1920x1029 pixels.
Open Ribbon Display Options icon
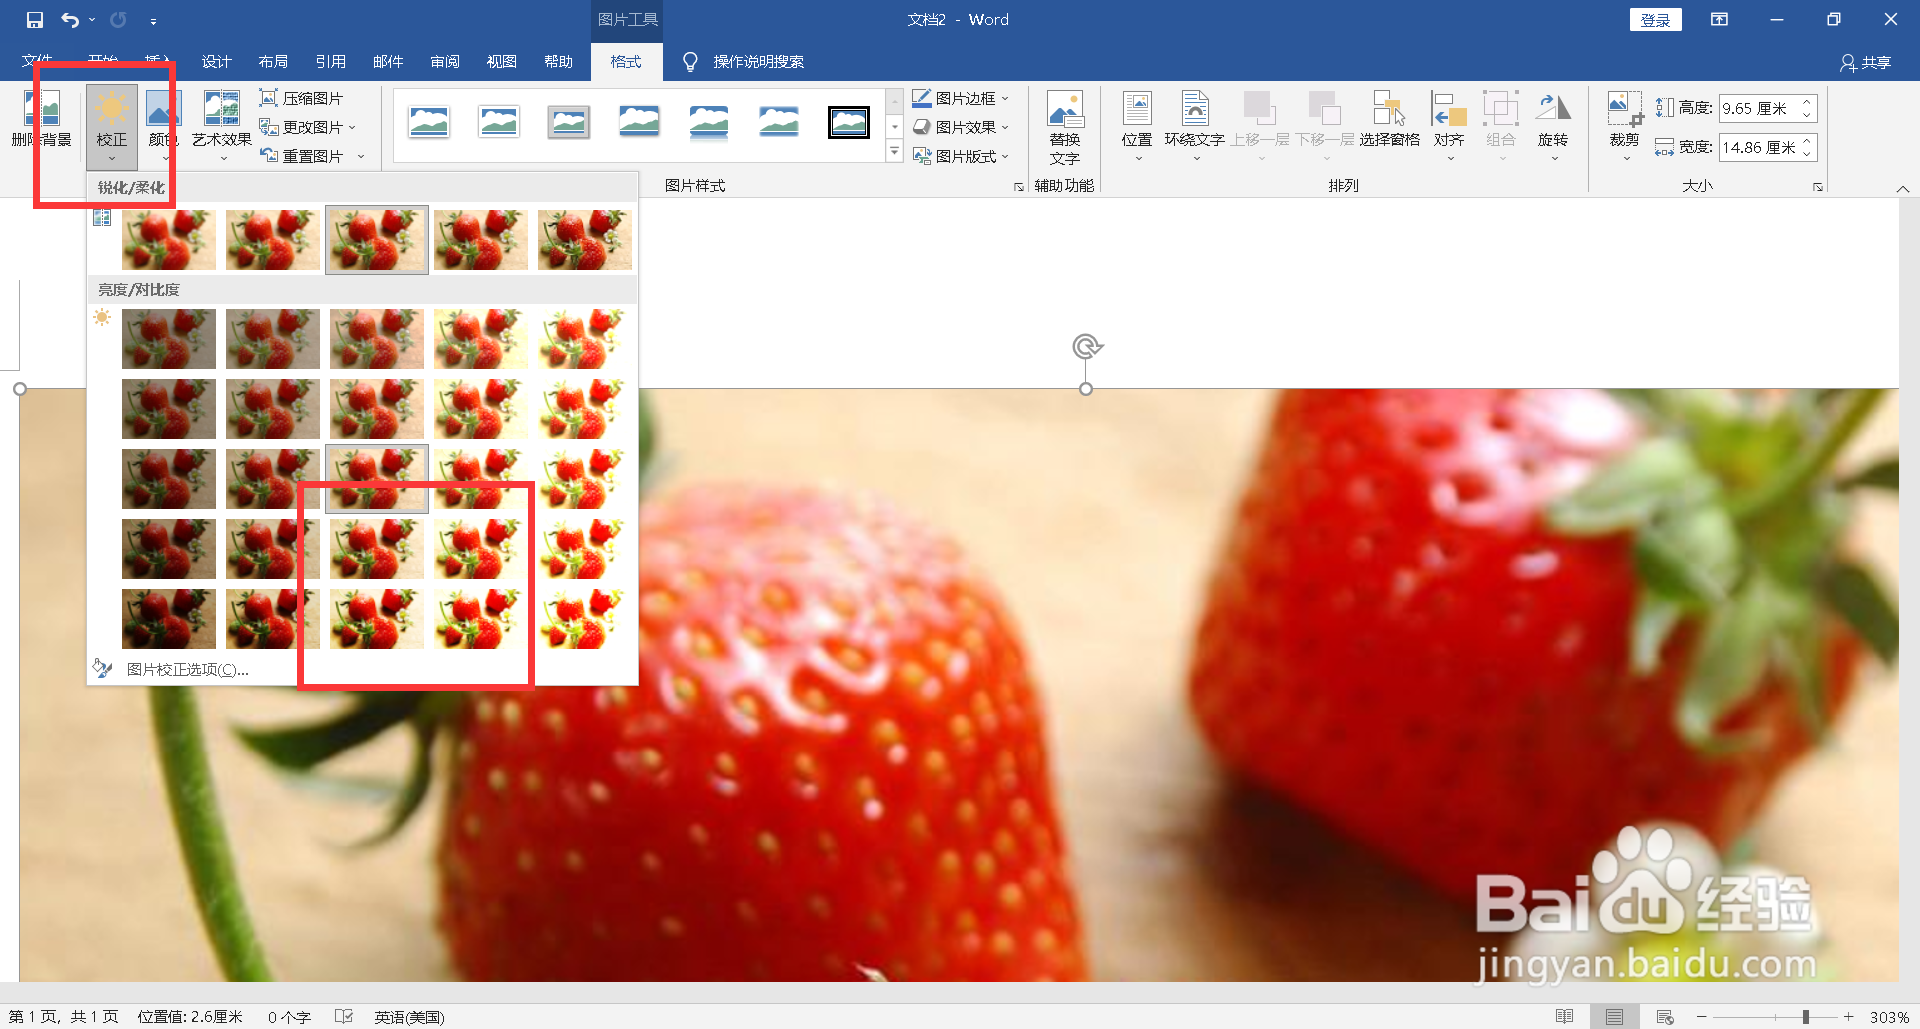1719,20
